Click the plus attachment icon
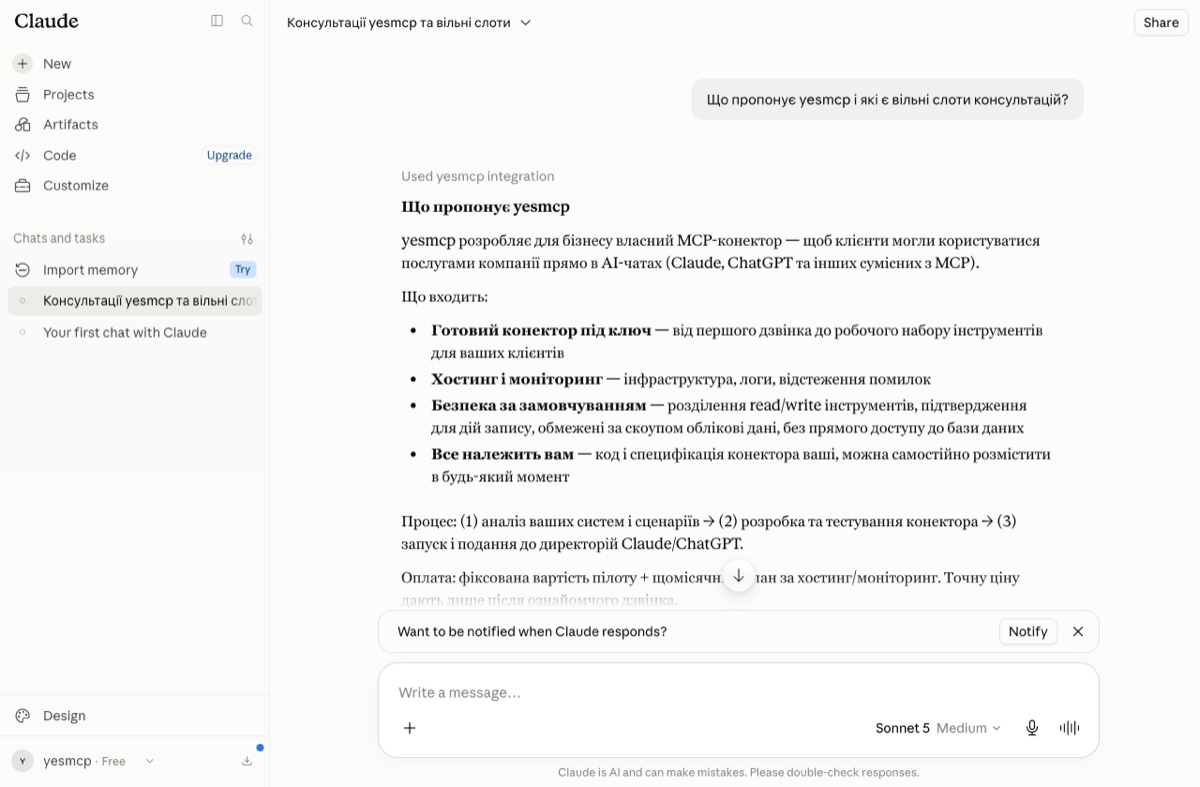This screenshot has width=1200, height=787. tap(410, 728)
